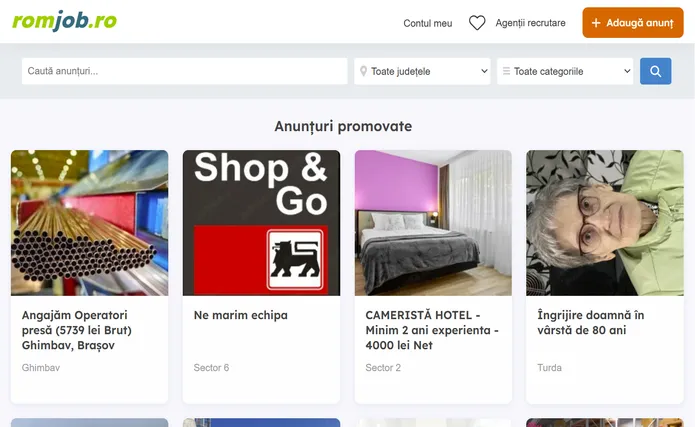
Task: Click the blue magnifier search button
Action: 655,71
